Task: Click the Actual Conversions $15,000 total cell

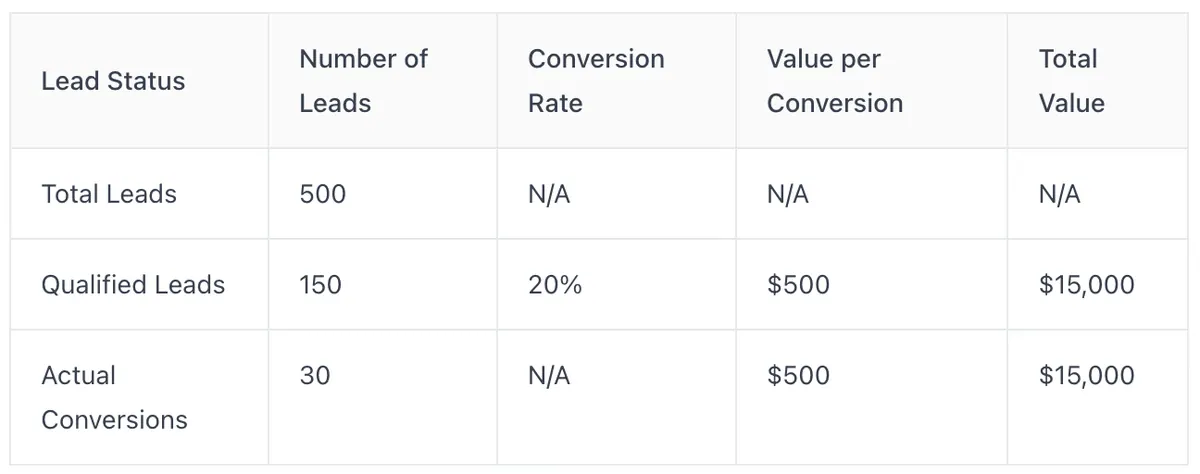Action: 1087,376
